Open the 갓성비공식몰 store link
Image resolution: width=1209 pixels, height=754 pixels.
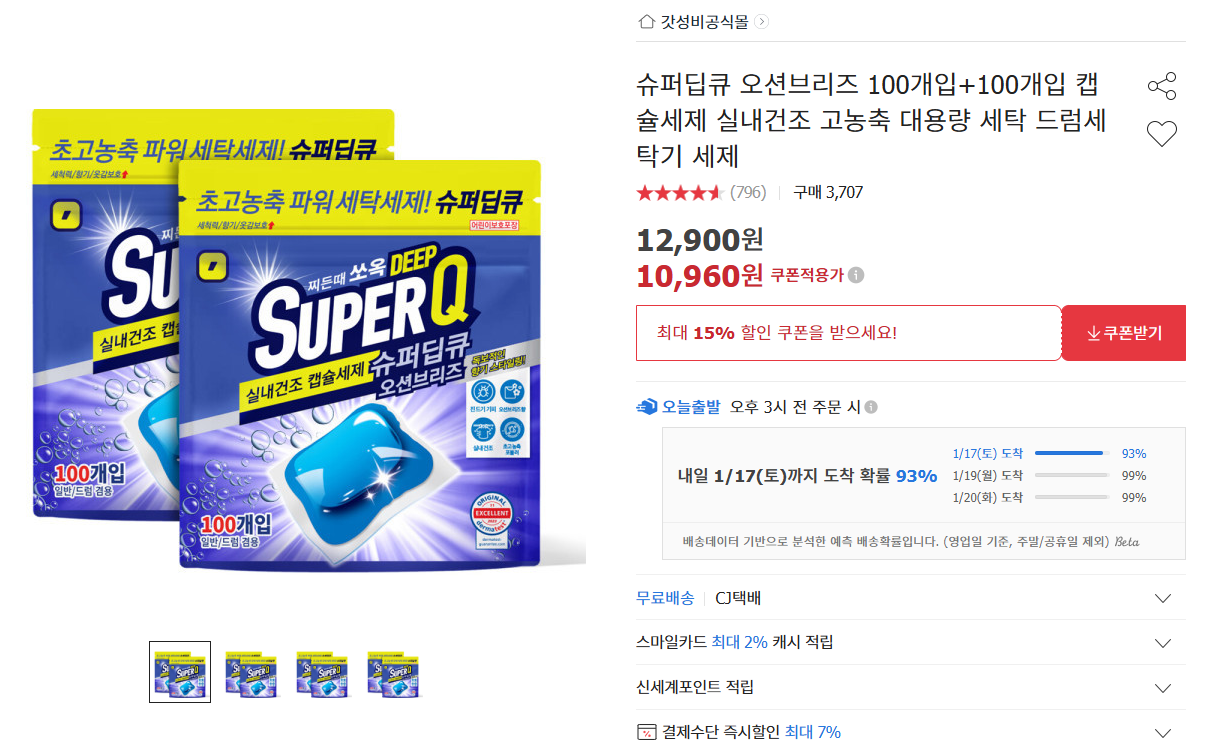[704, 21]
